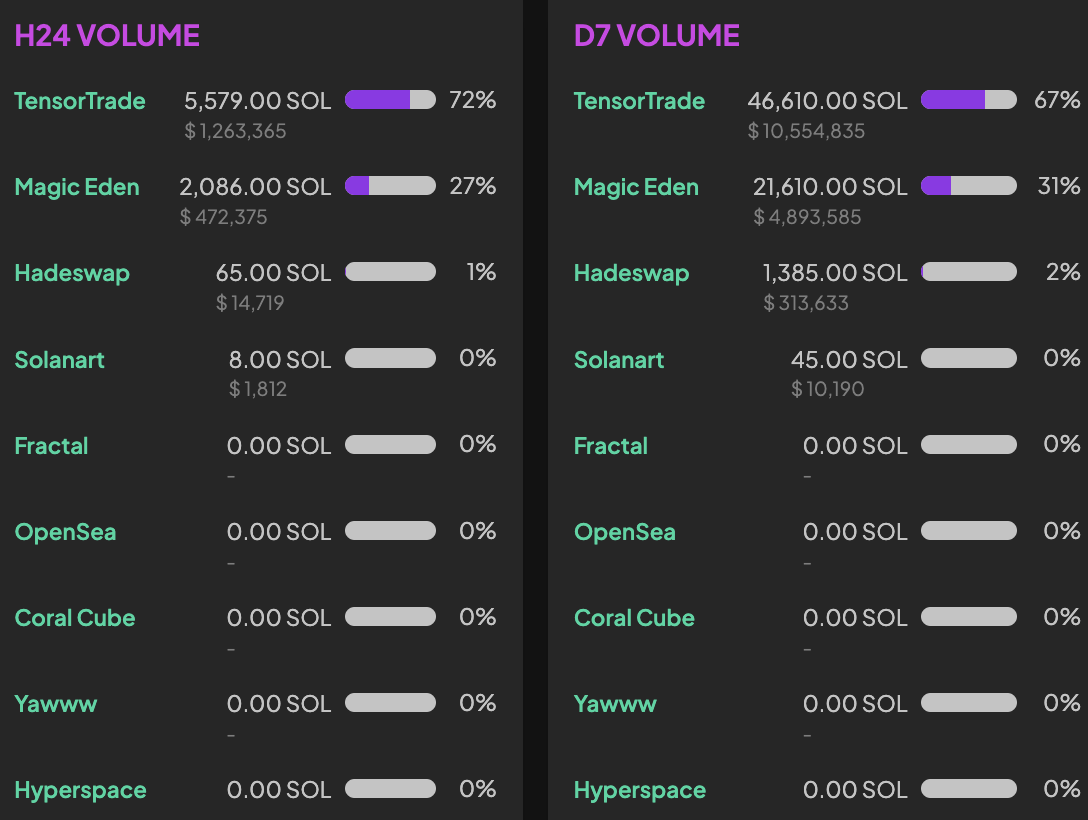Click Yawww in H24 Volume panel

56,704
